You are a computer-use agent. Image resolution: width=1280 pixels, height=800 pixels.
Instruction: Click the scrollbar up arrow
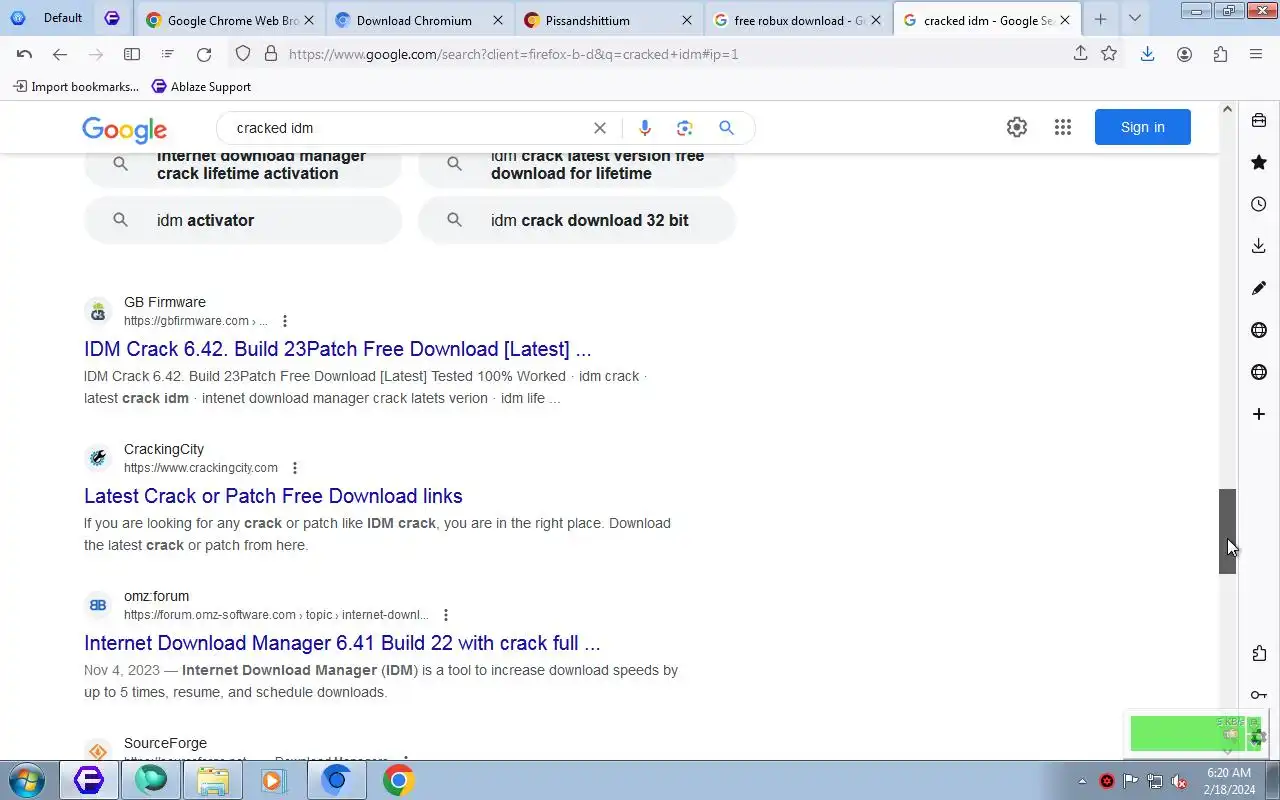(1228, 110)
